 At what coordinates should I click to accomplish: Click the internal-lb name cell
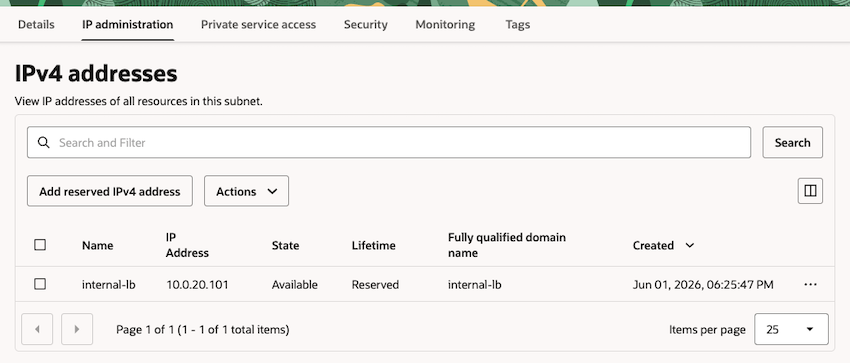(108, 284)
